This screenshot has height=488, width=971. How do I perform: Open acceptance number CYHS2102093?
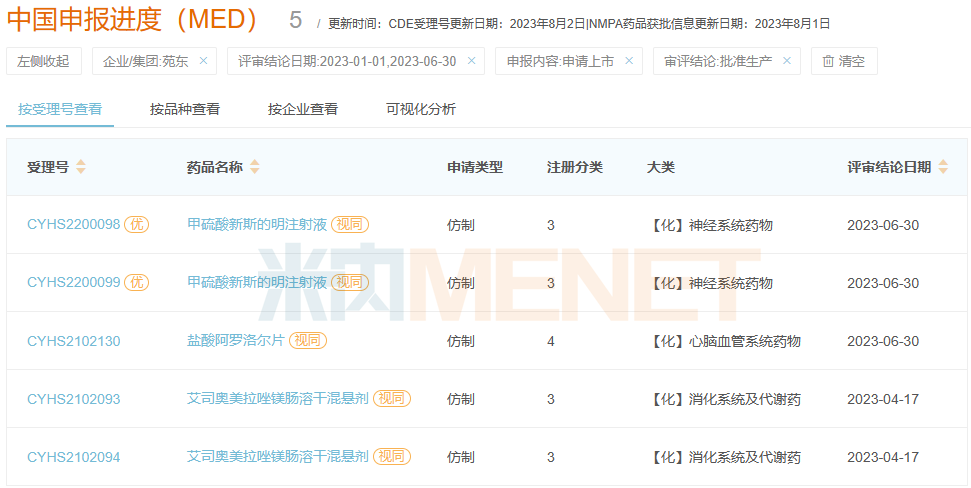coord(74,399)
